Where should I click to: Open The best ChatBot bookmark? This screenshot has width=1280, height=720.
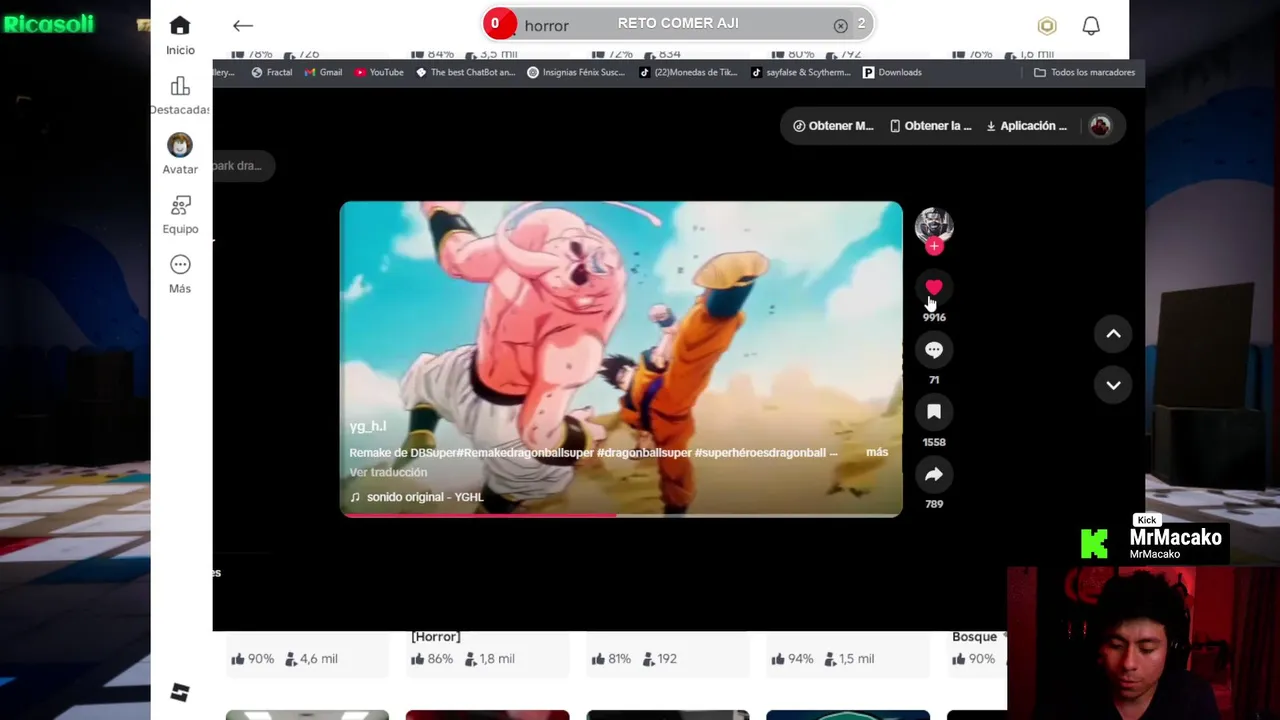(x=466, y=72)
